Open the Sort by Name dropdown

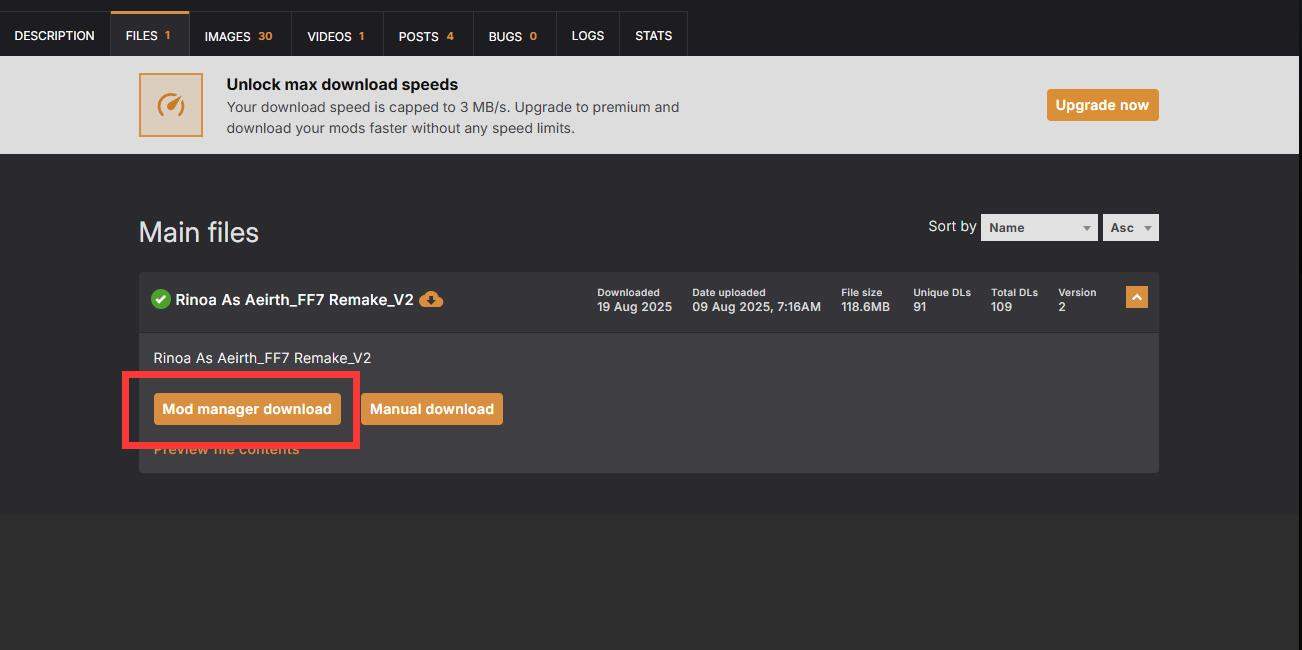[1039, 228]
